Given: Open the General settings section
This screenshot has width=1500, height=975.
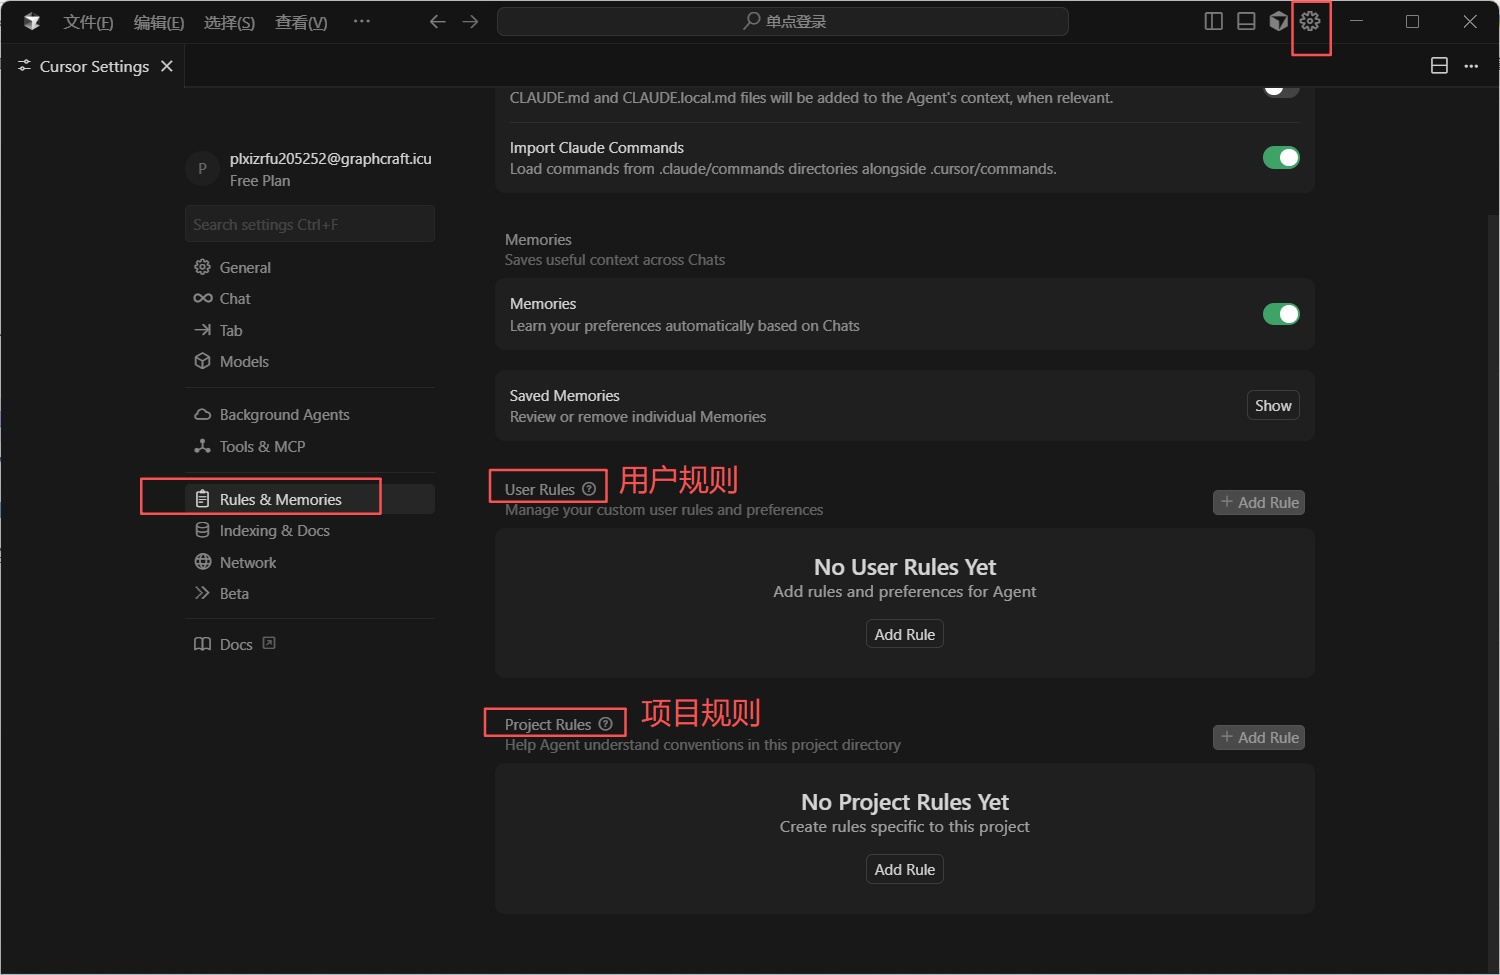Looking at the screenshot, I should click(x=310, y=267).
